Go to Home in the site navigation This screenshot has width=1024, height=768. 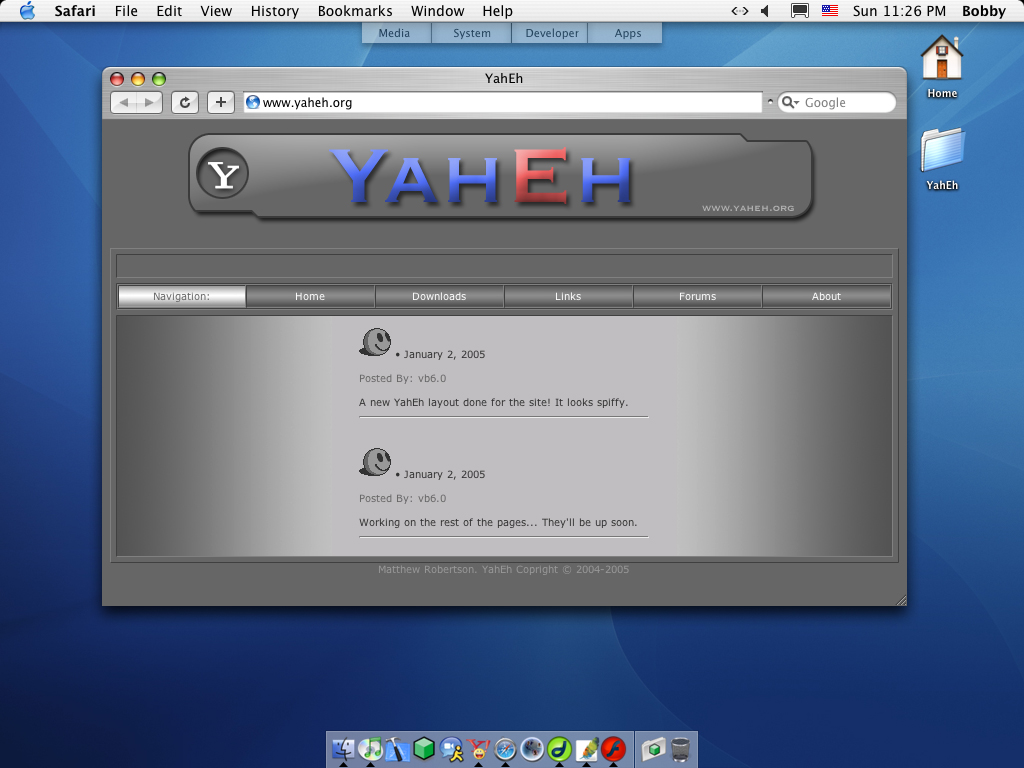310,296
